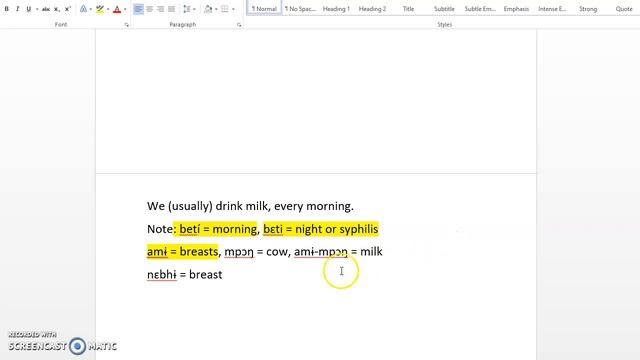Click highlighted text 'betí = morning'

[x=218, y=229]
